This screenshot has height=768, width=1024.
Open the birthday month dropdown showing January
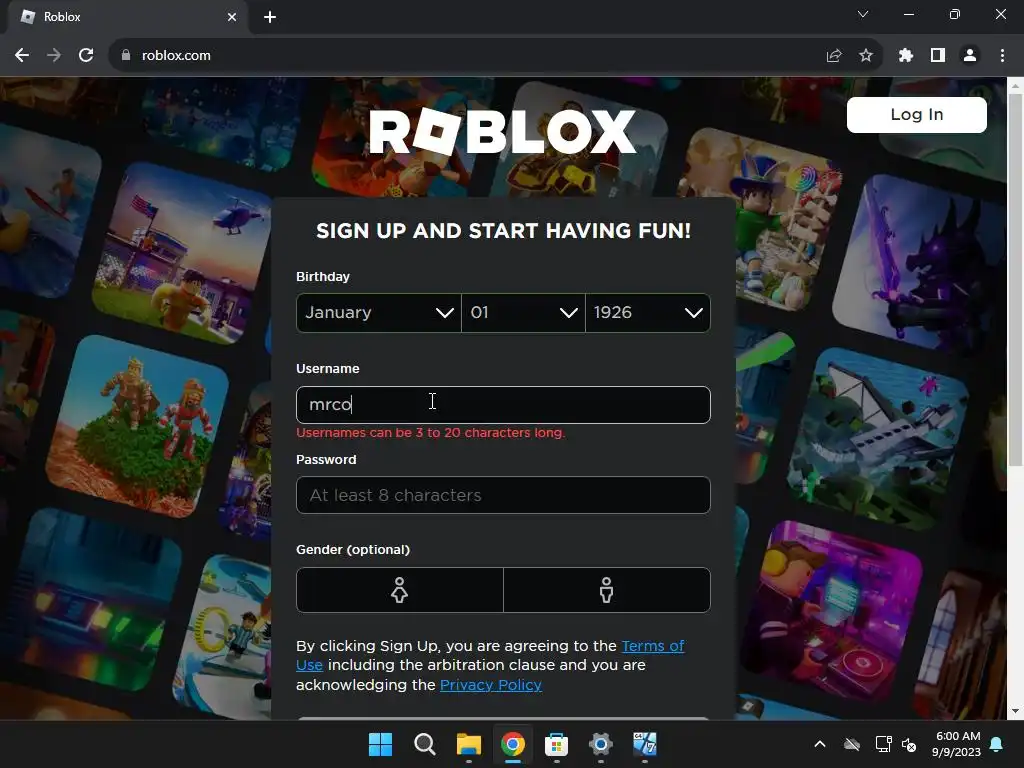(379, 313)
